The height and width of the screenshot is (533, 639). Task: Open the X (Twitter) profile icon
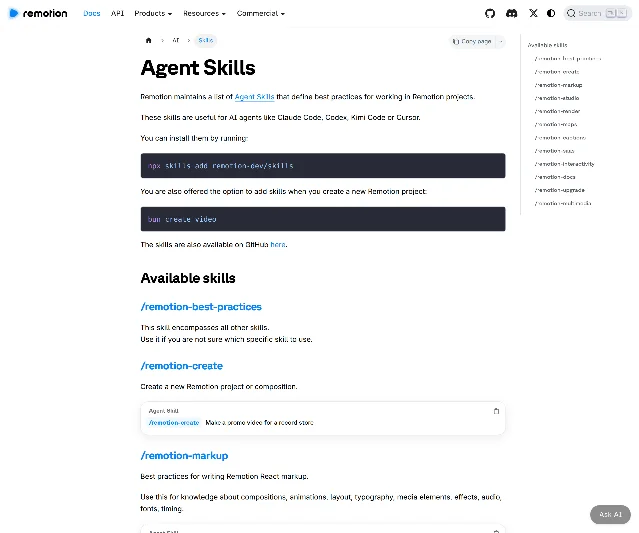tap(533, 13)
